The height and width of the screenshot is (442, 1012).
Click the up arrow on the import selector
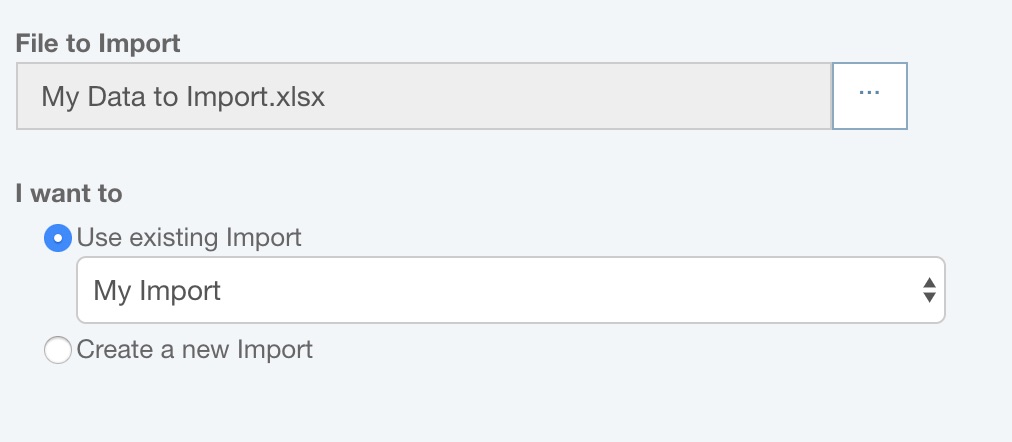[929, 284]
